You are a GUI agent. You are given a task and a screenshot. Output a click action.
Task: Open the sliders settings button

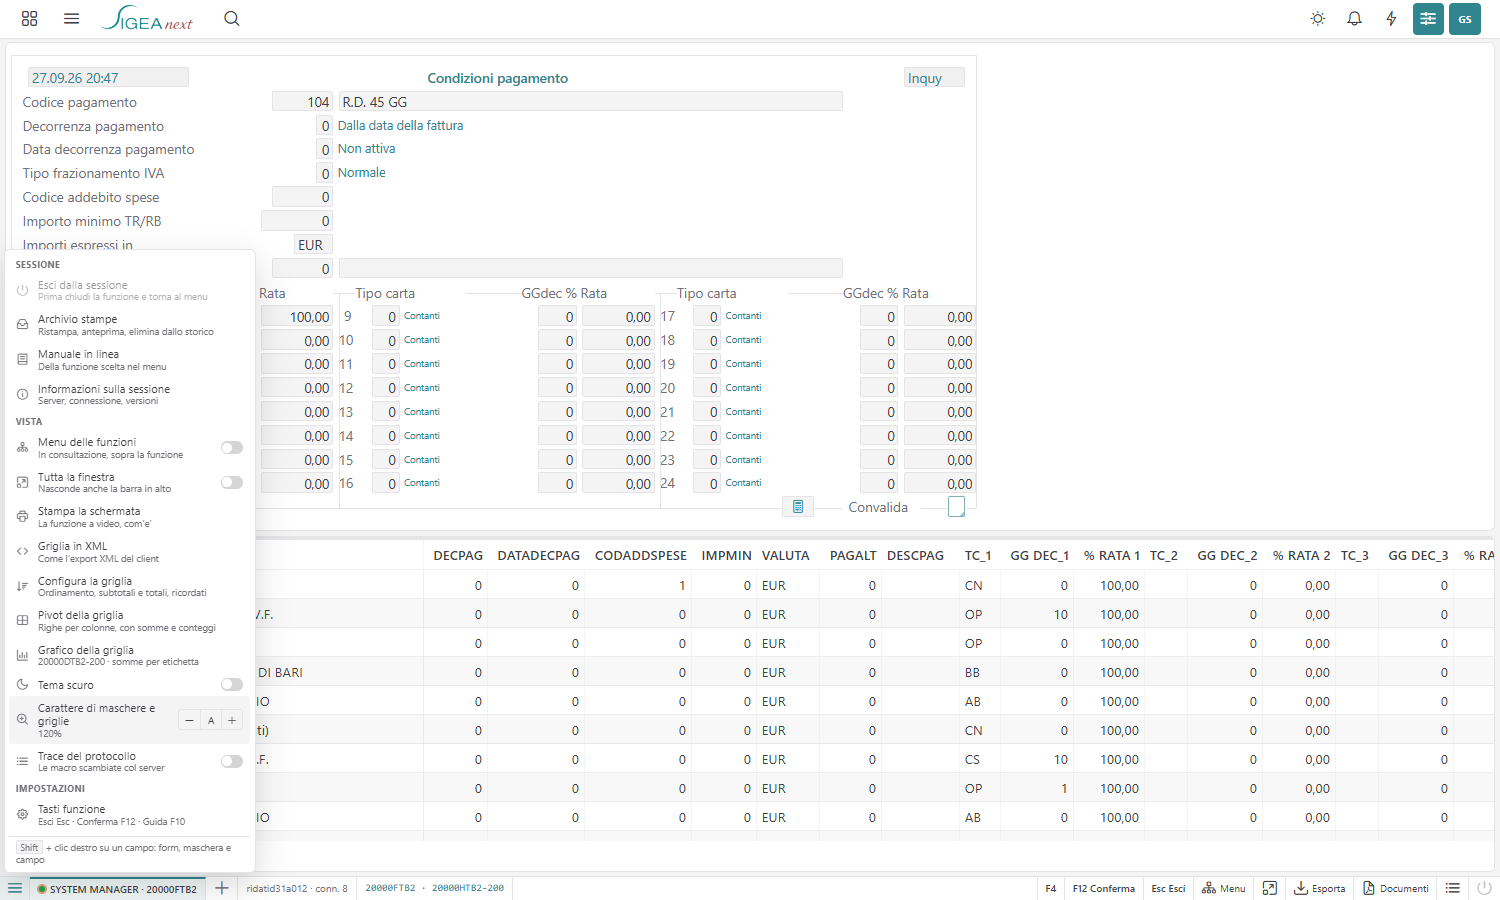1428,19
